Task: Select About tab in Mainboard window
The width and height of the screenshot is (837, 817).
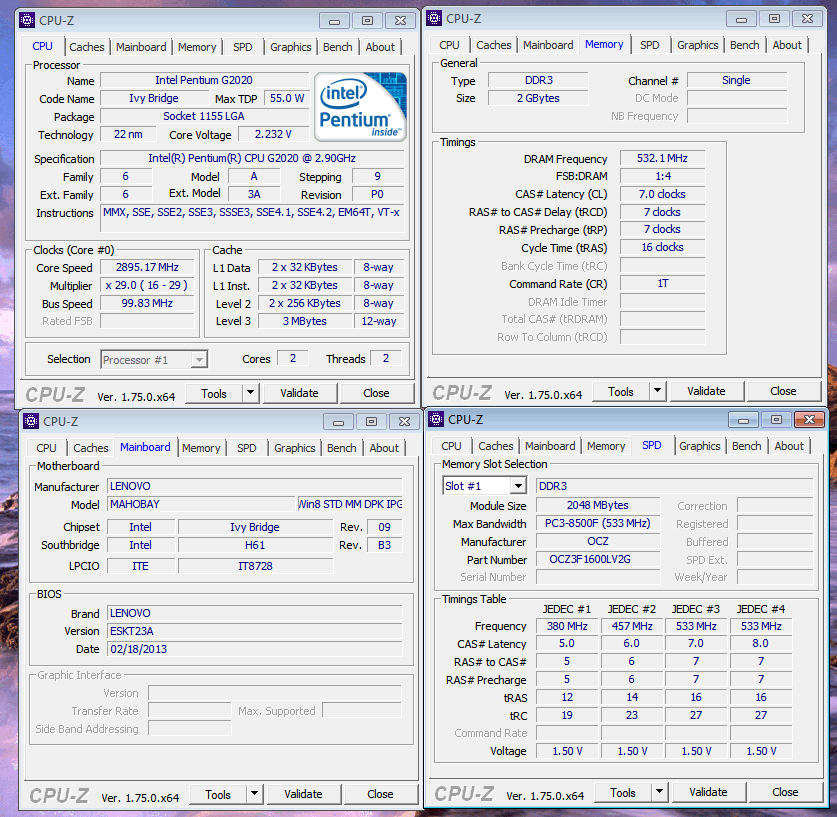Action: tap(384, 448)
